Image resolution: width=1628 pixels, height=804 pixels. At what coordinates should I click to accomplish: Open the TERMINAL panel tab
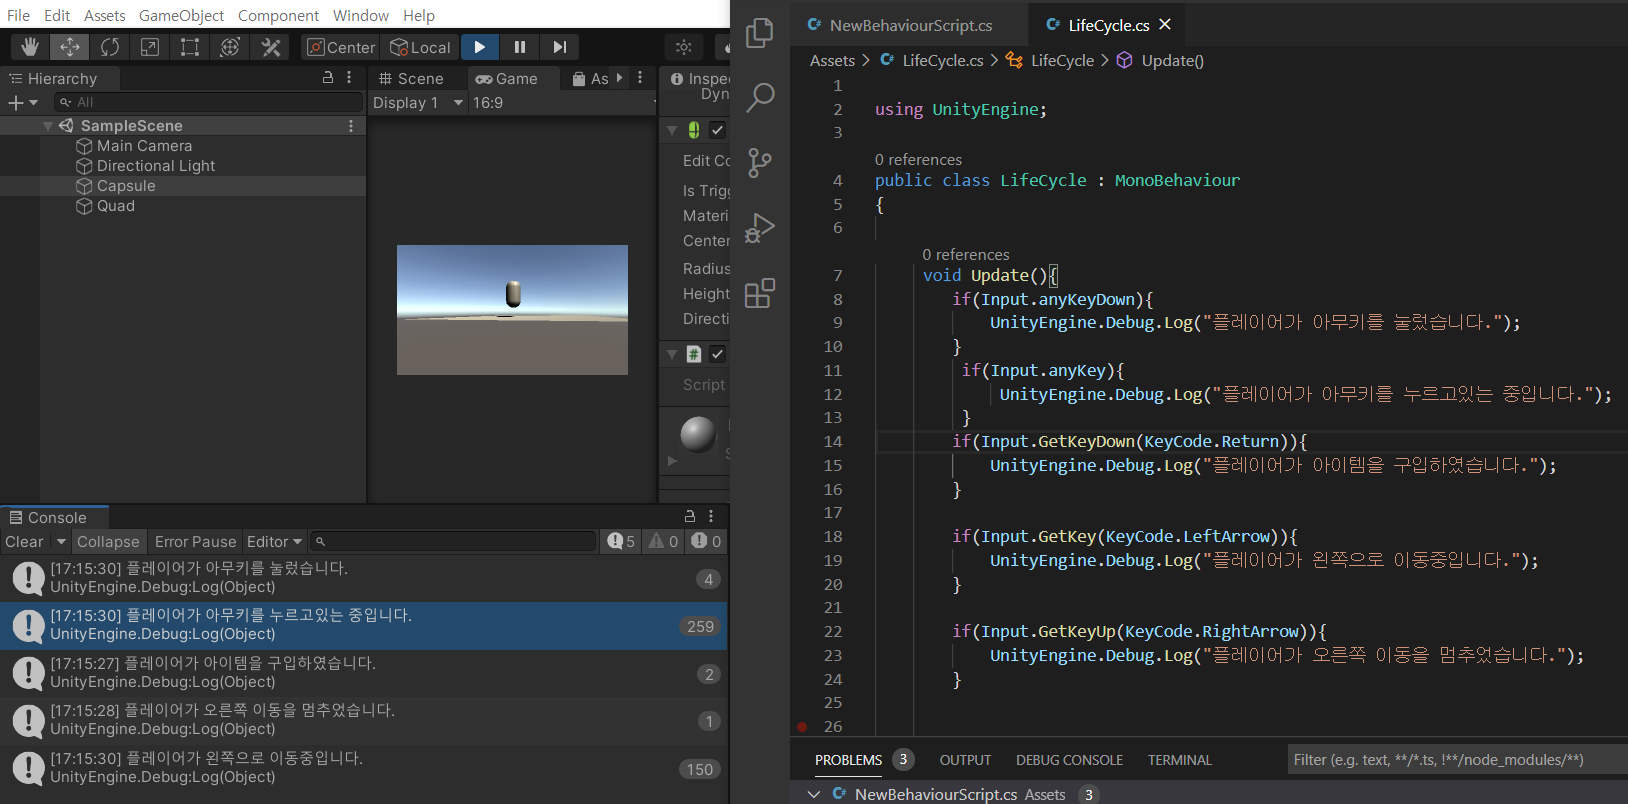tap(1180, 760)
